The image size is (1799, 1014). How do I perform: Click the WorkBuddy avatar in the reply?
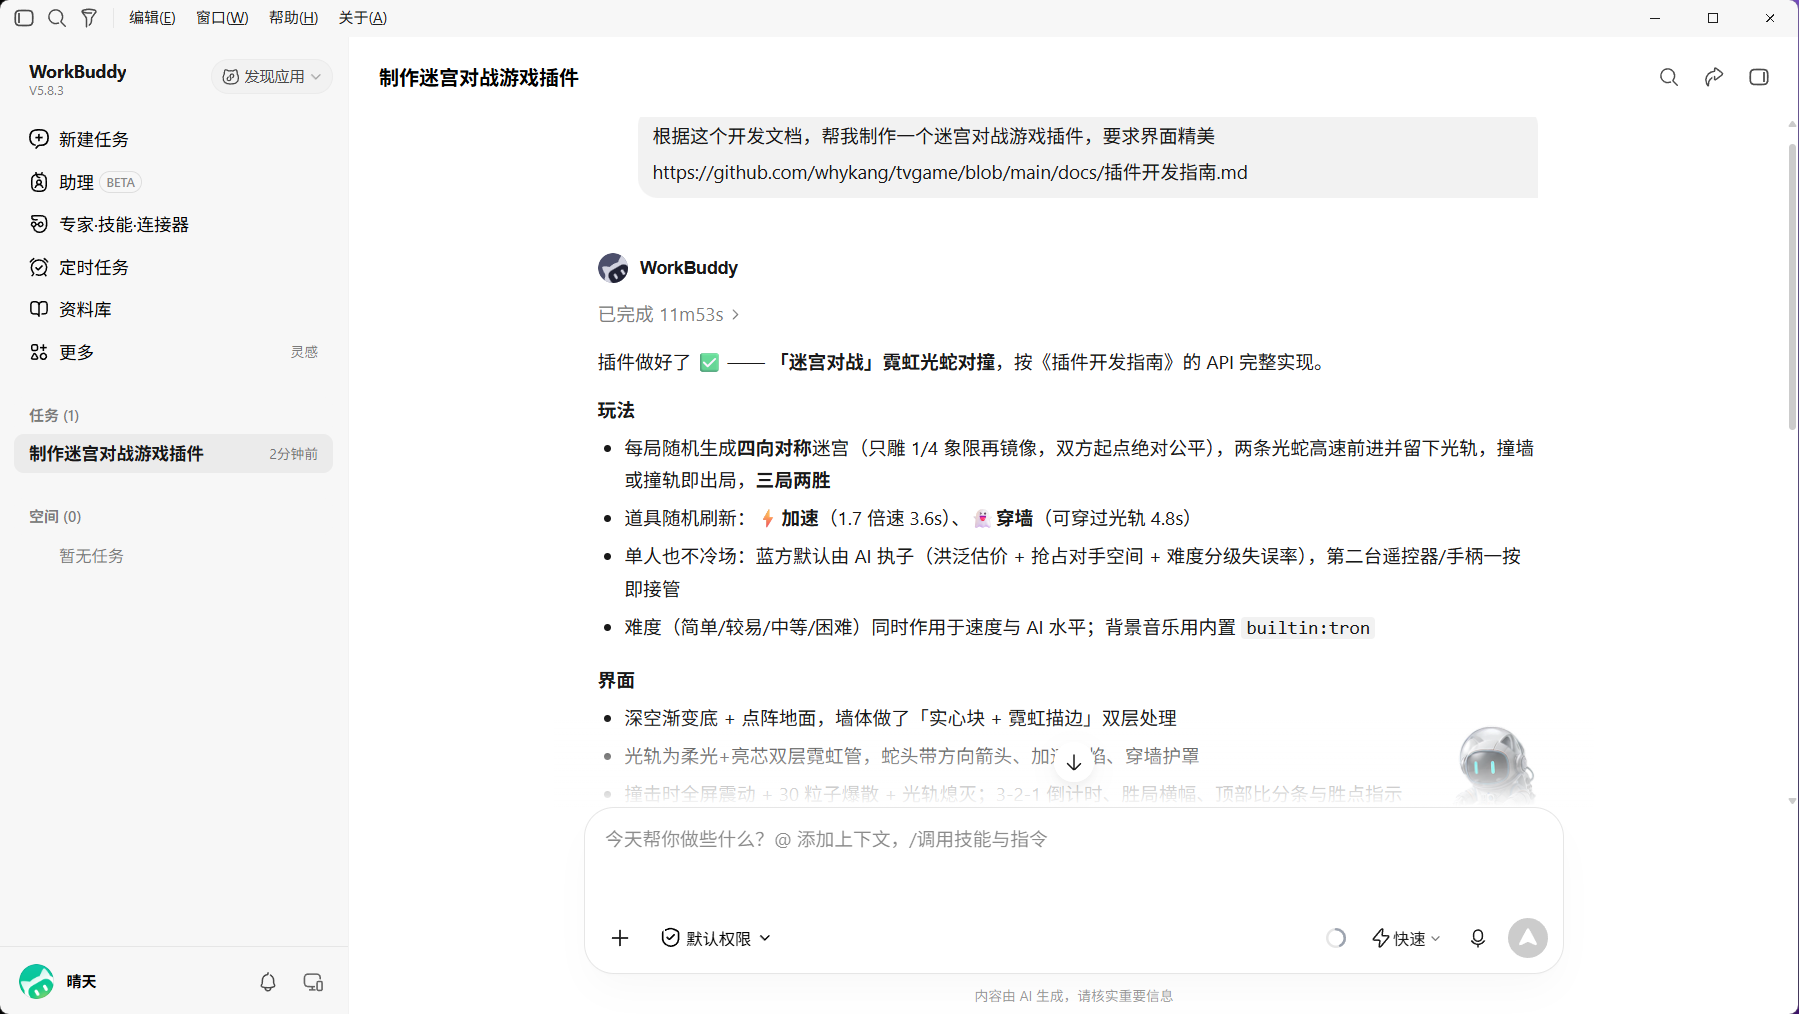coord(613,268)
